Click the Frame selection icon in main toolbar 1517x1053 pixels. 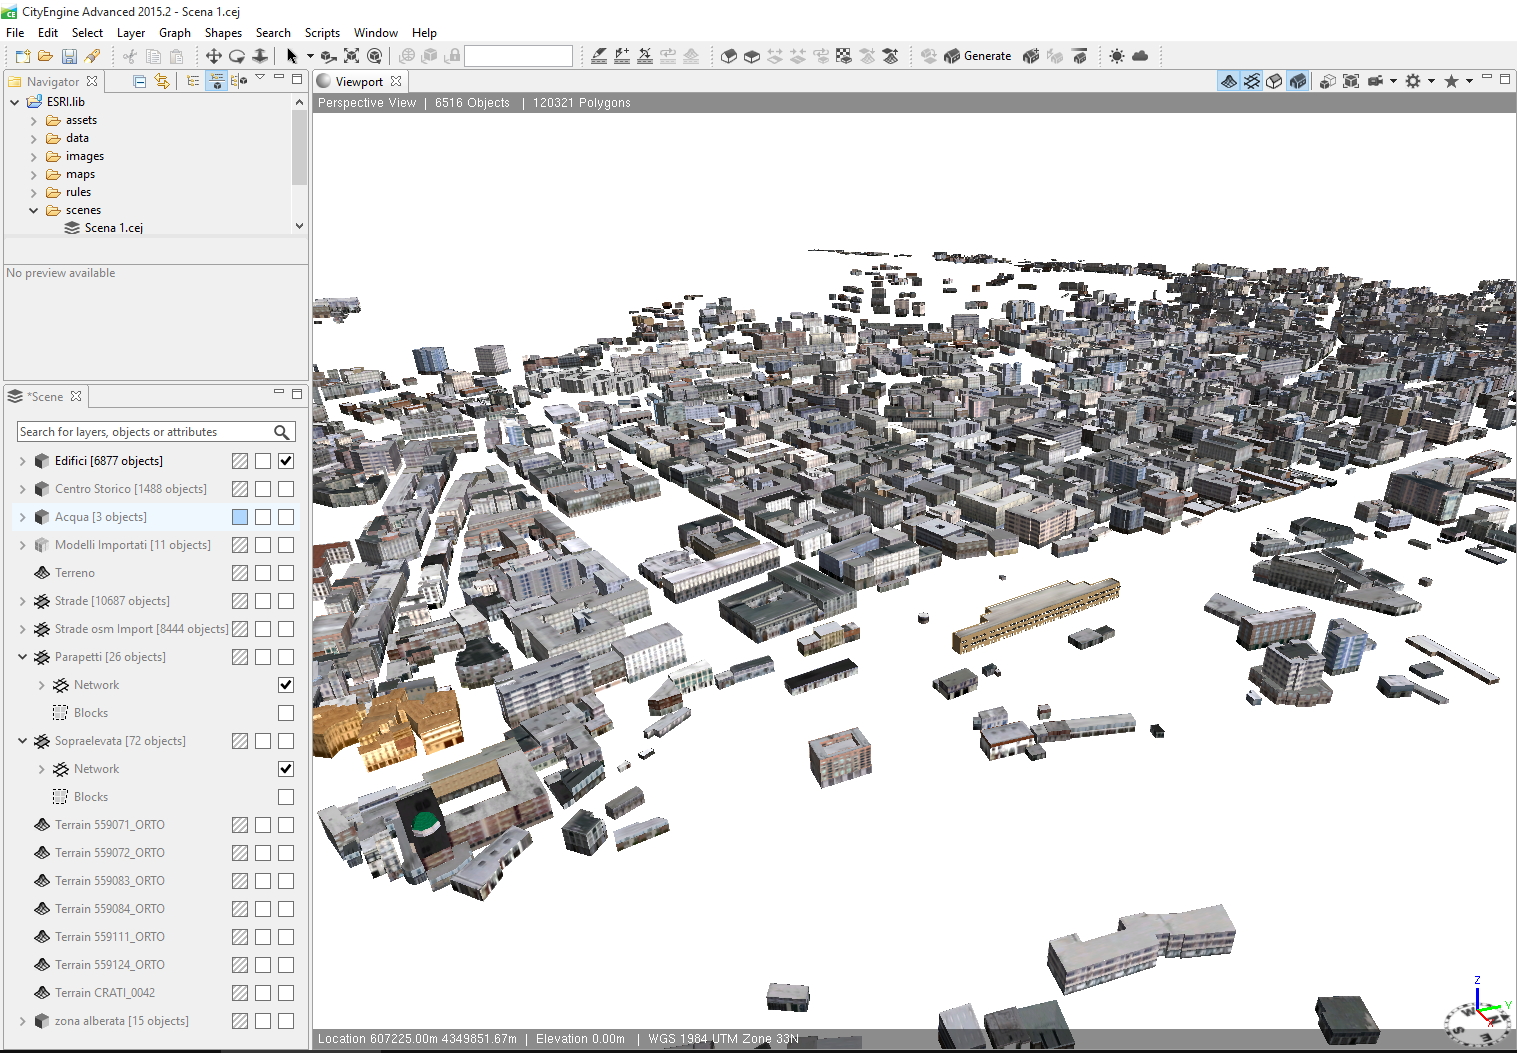click(x=351, y=56)
